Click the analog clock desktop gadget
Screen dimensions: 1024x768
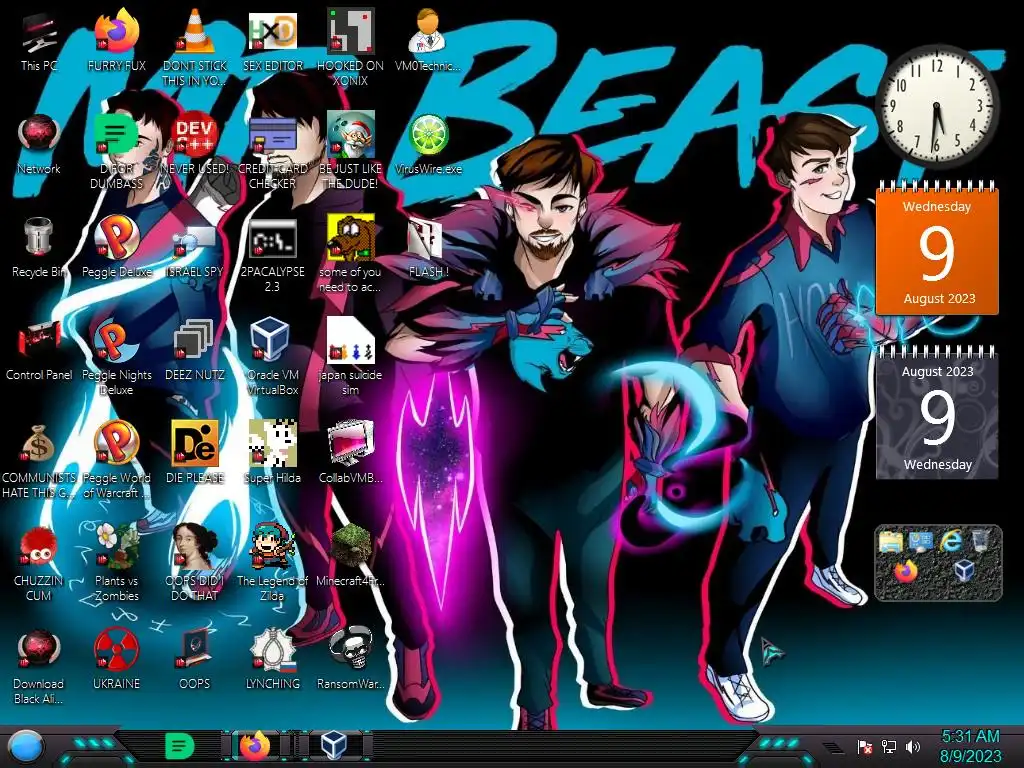click(937, 106)
